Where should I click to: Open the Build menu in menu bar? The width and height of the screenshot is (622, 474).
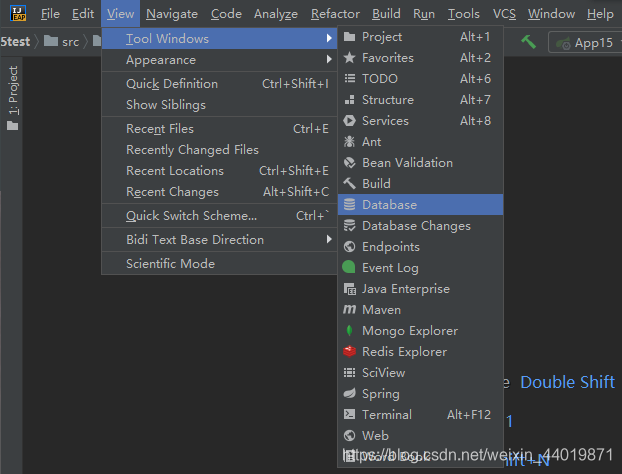(386, 14)
